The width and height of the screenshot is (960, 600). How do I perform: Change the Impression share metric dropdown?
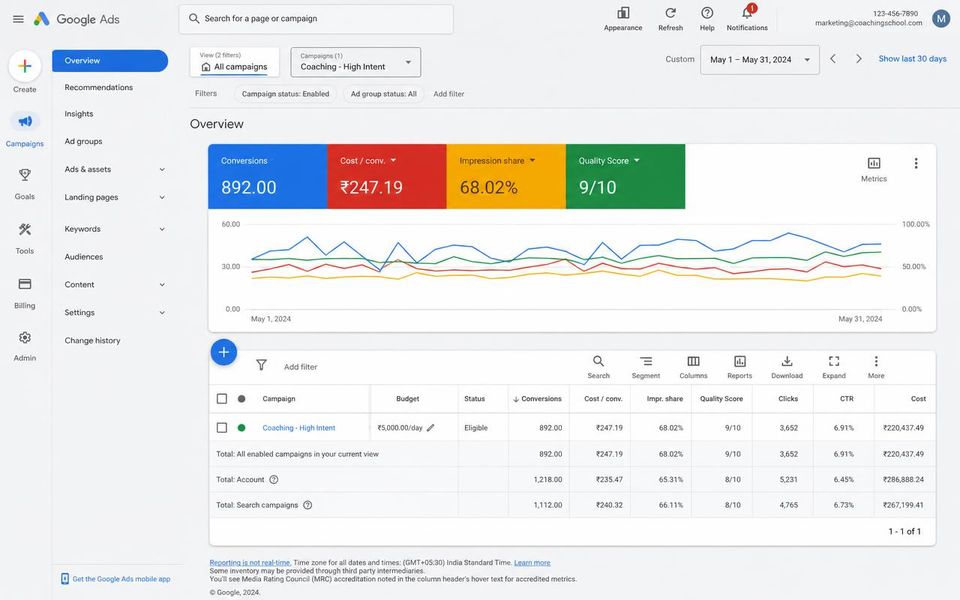coord(532,160)
